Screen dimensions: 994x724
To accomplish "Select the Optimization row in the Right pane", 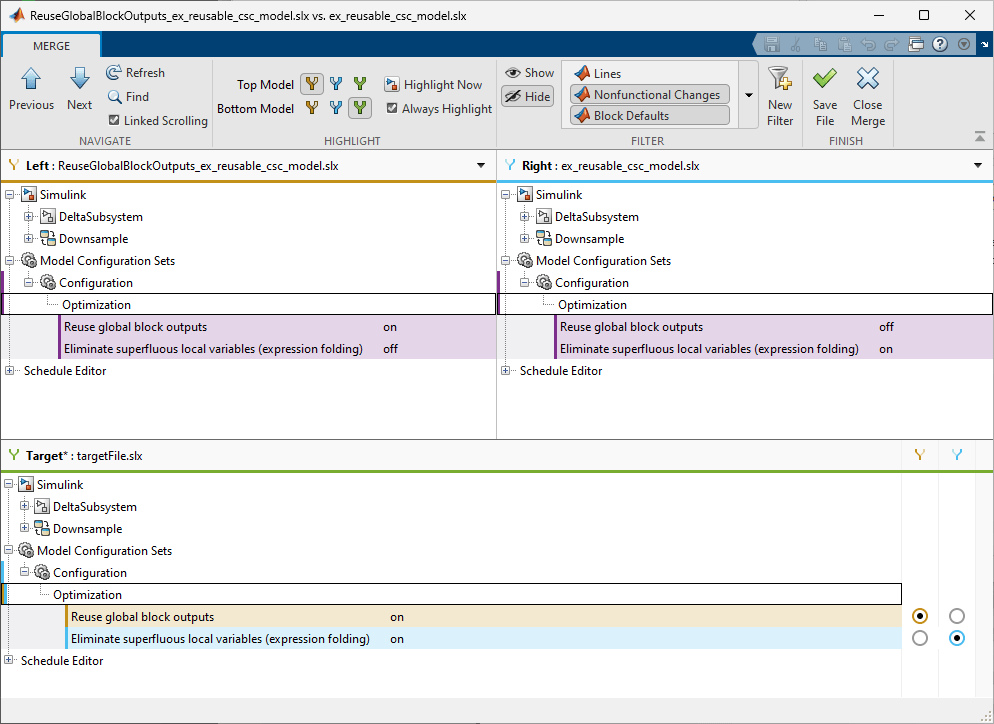I will tap(592, 305).
